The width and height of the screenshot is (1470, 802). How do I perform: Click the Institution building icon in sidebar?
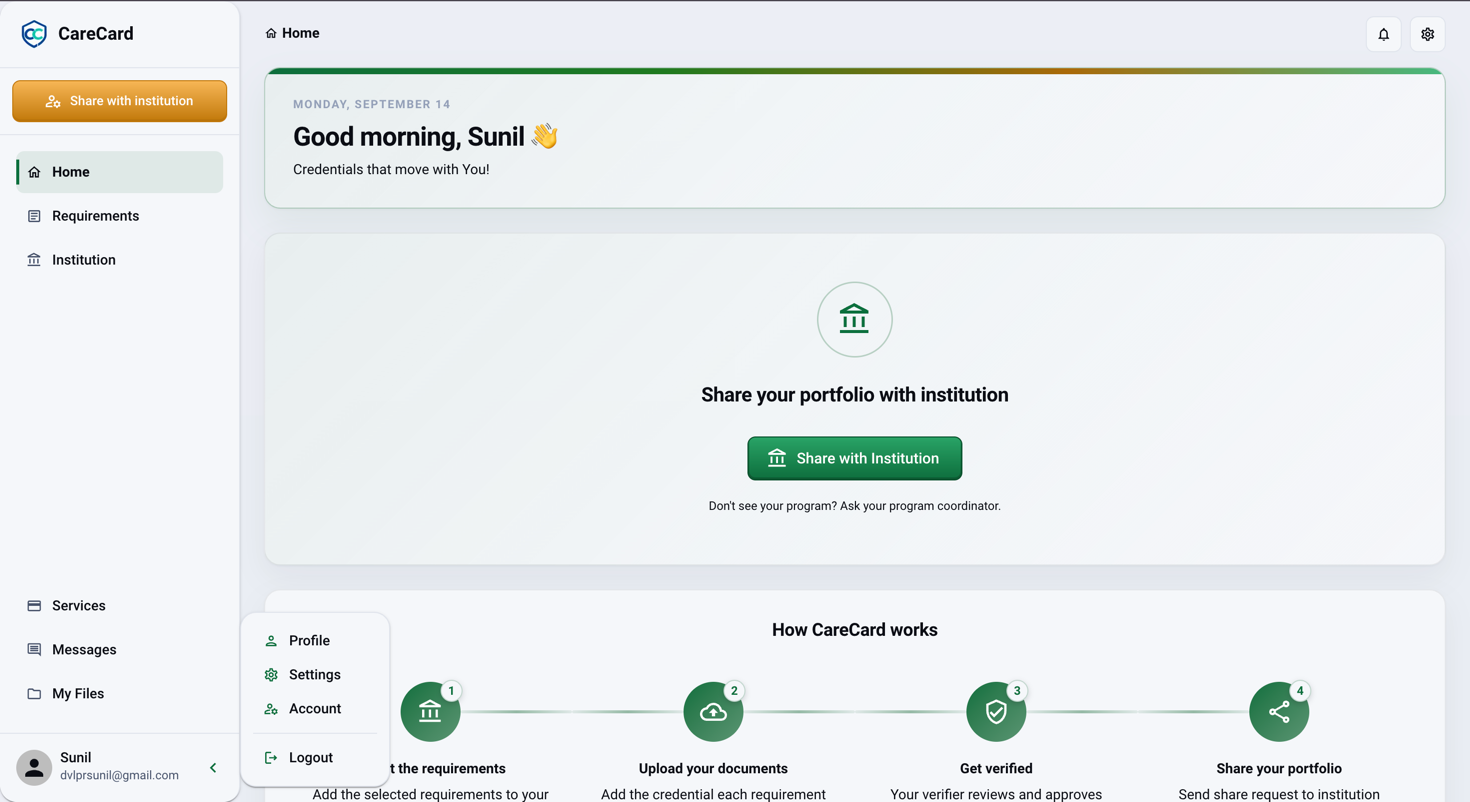(34, 260)
